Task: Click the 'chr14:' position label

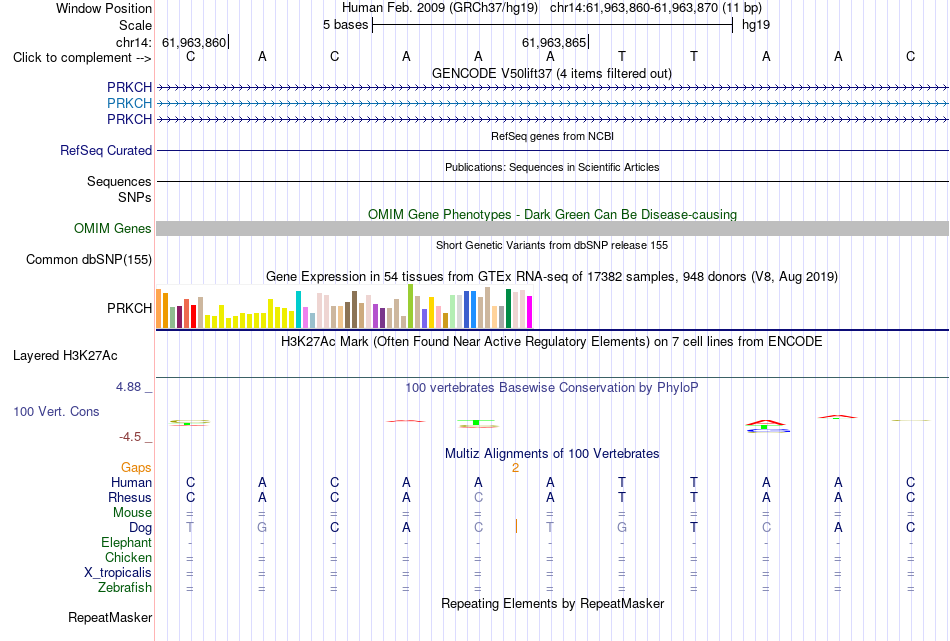Action: 134,42
